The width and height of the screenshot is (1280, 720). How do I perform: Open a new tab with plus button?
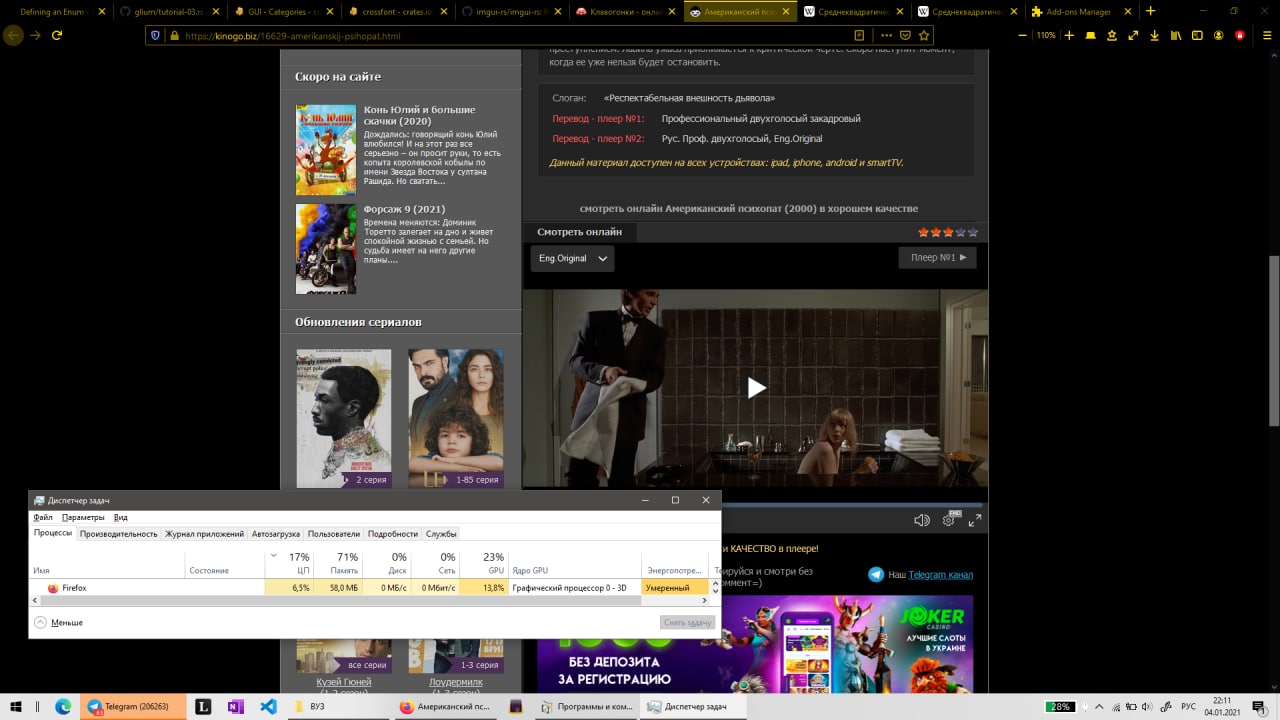1150,11
